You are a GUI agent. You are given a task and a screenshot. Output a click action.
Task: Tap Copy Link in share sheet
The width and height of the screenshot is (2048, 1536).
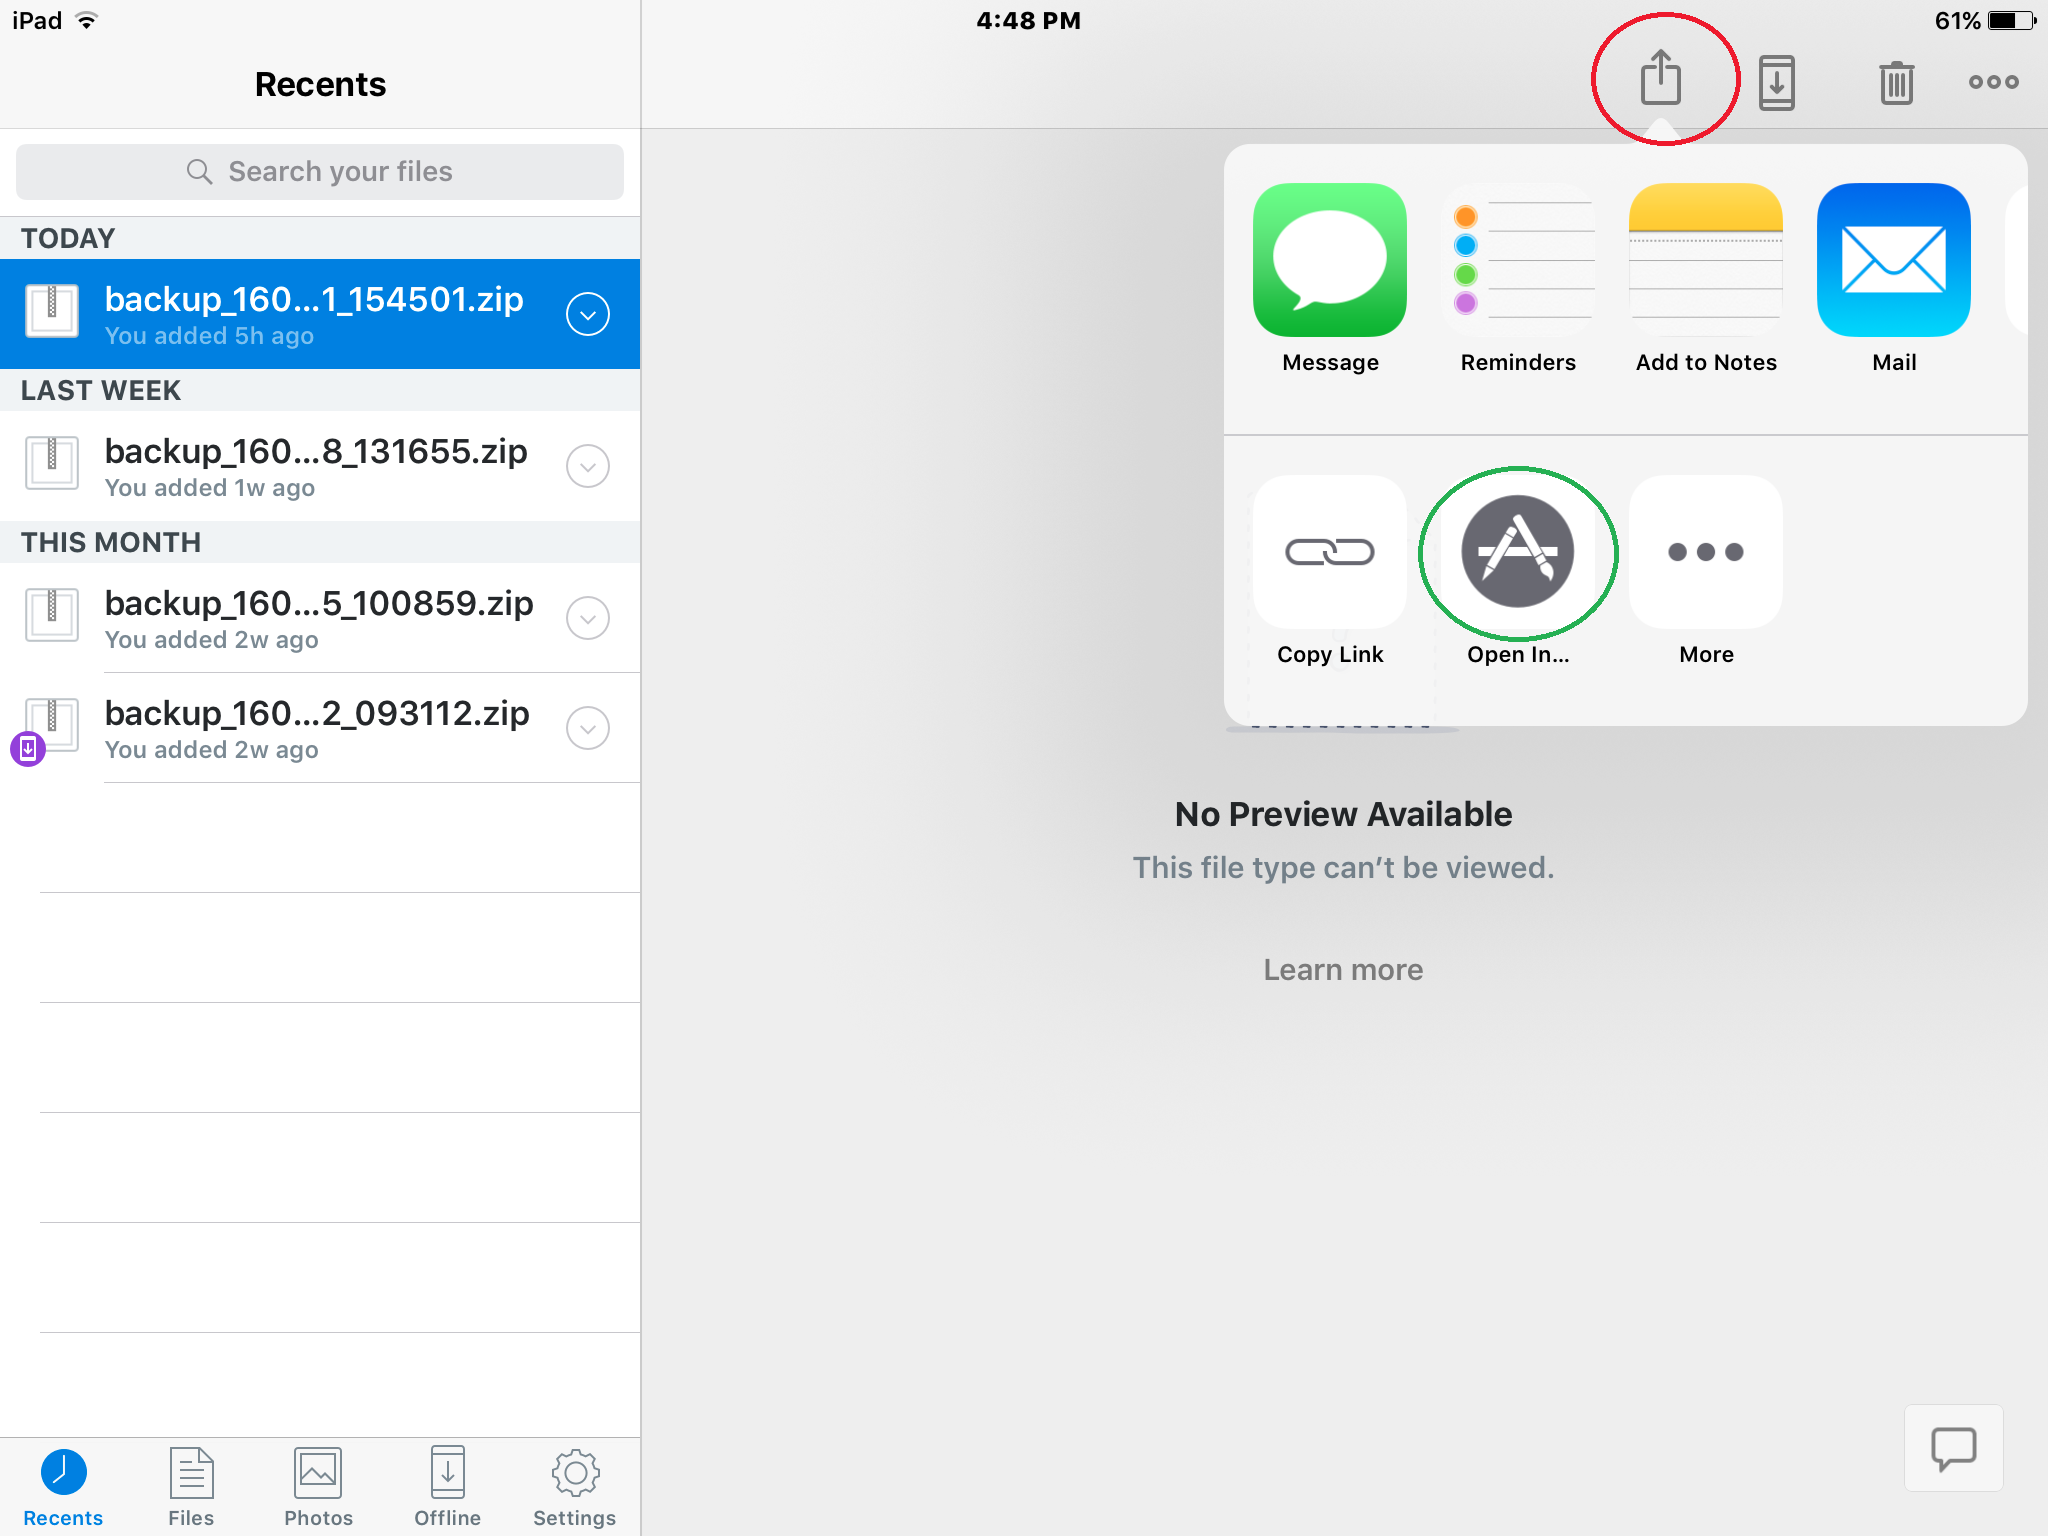click(1329, 553)
